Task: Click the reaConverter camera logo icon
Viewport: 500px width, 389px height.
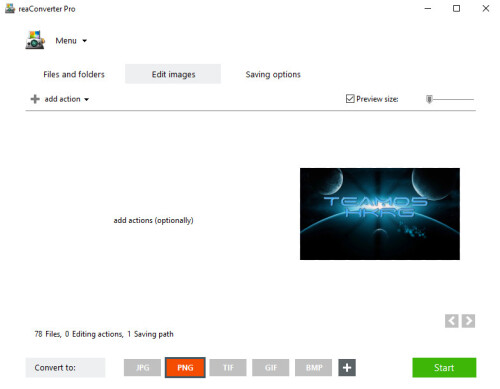Action: (x=35, y=40)
